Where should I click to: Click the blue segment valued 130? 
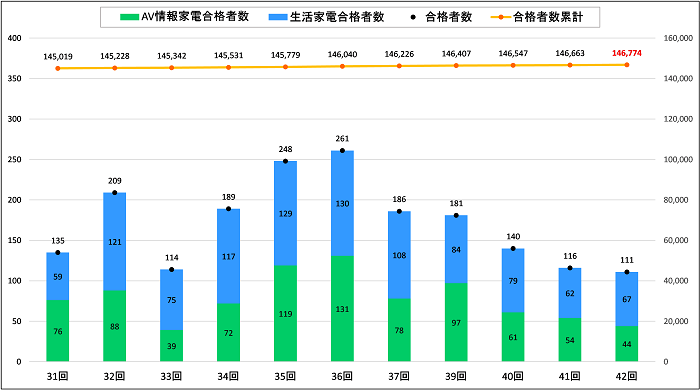(x=342, y=203)
